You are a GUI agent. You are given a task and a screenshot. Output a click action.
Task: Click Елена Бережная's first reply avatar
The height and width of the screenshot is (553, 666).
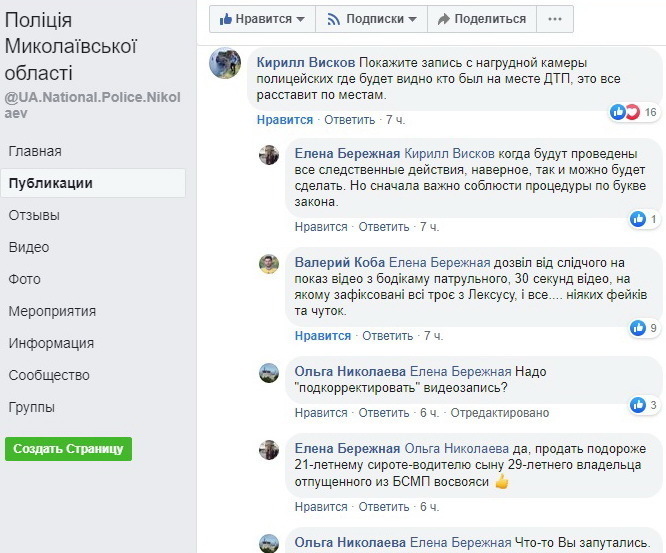(x=269, y=155)
